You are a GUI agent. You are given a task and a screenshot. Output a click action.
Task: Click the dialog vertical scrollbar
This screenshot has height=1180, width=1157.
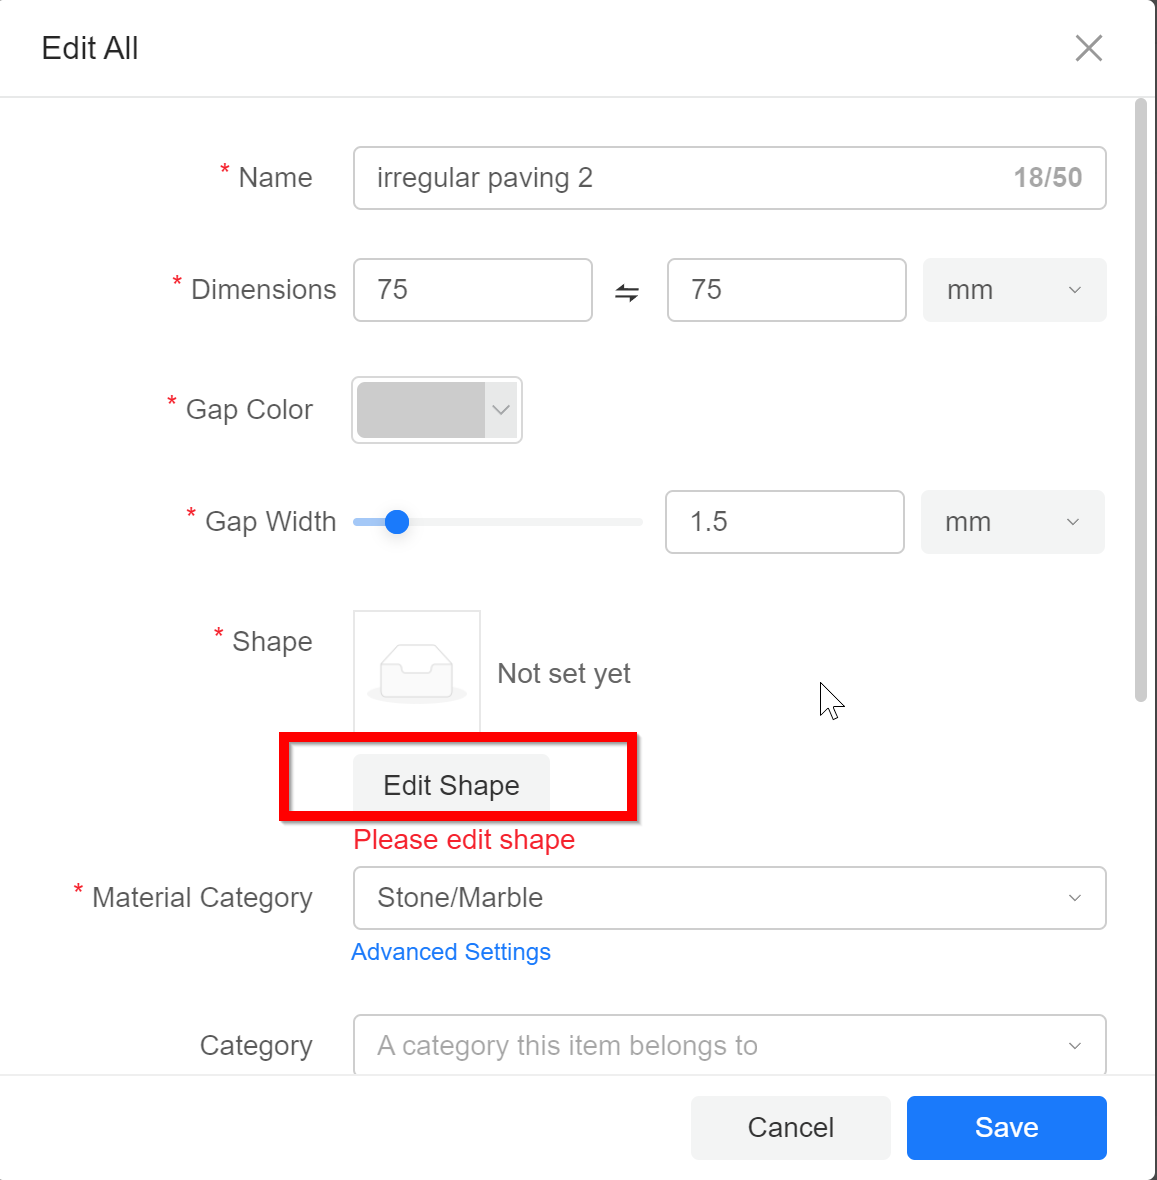click(1141, 400)
